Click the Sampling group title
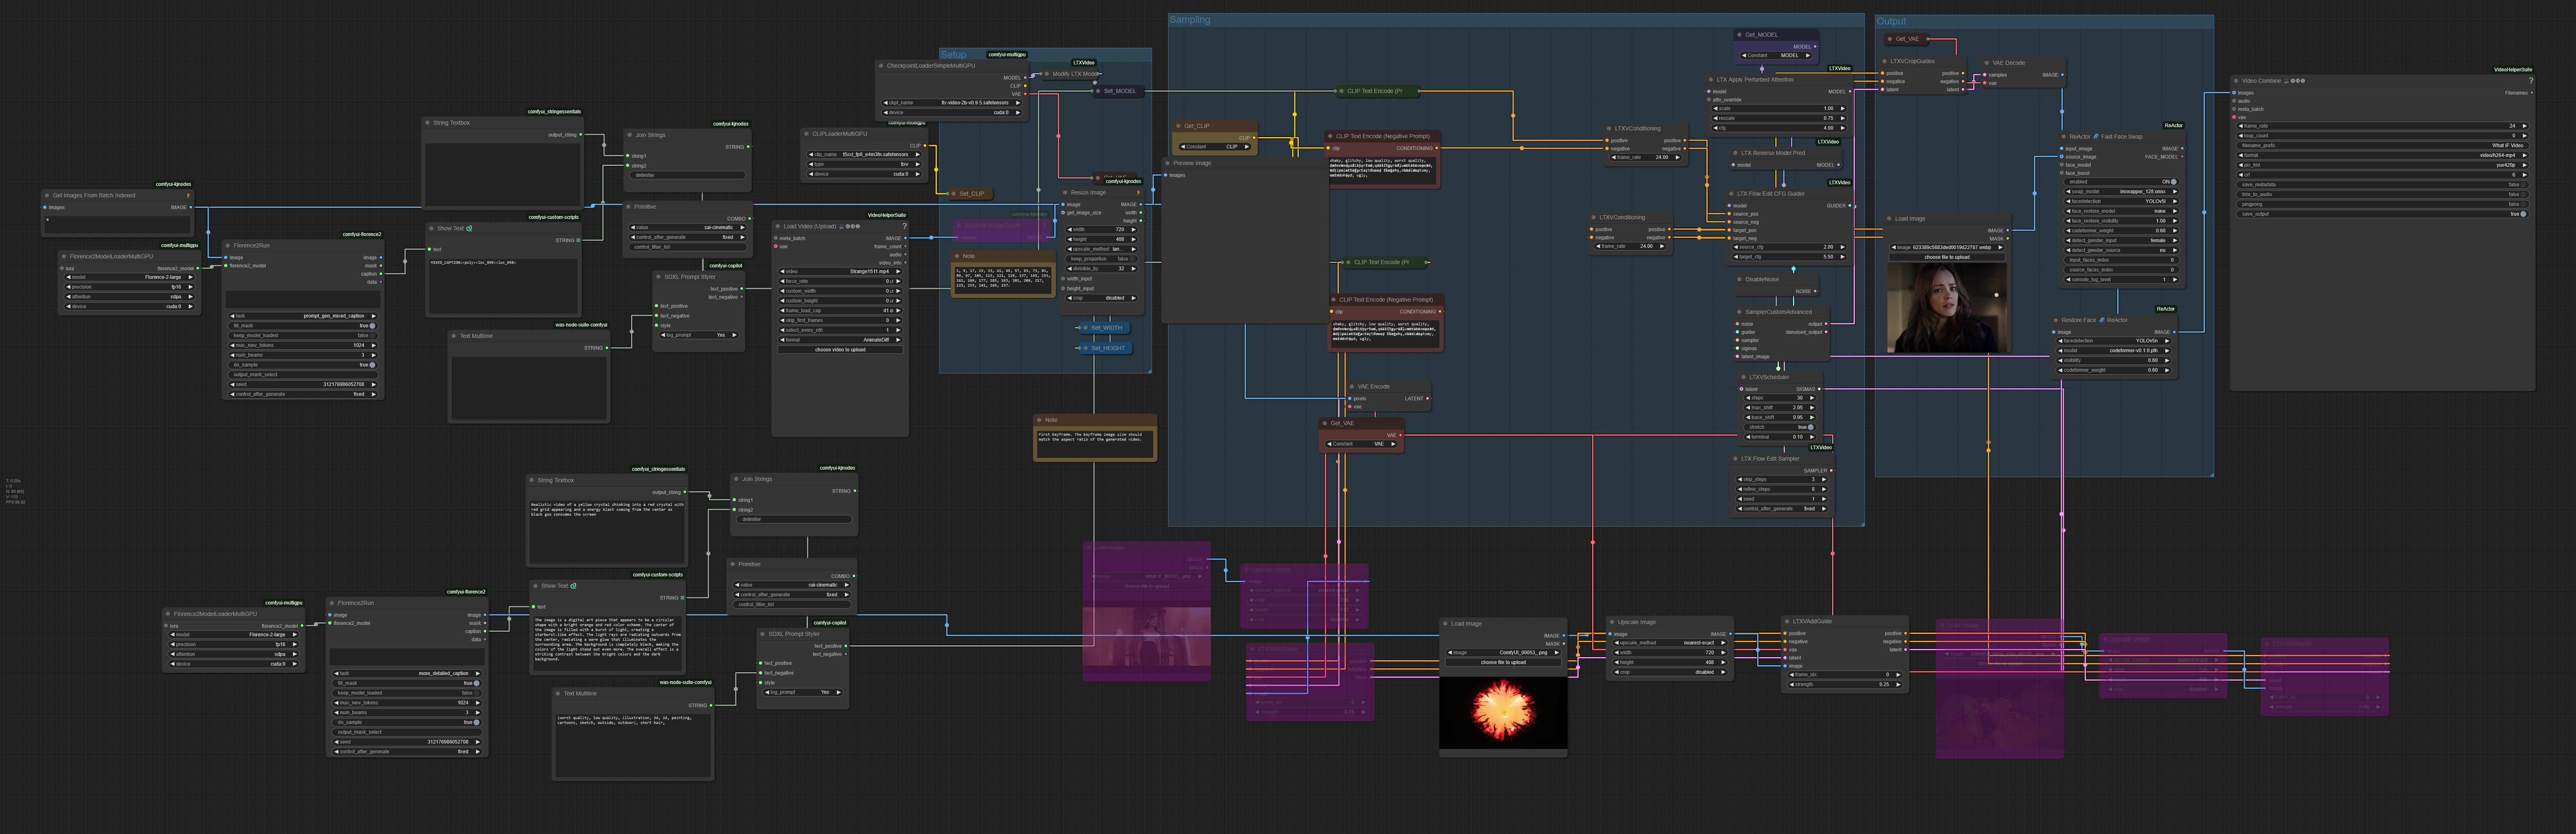The image size is (2576, 834). point(1190,20)
